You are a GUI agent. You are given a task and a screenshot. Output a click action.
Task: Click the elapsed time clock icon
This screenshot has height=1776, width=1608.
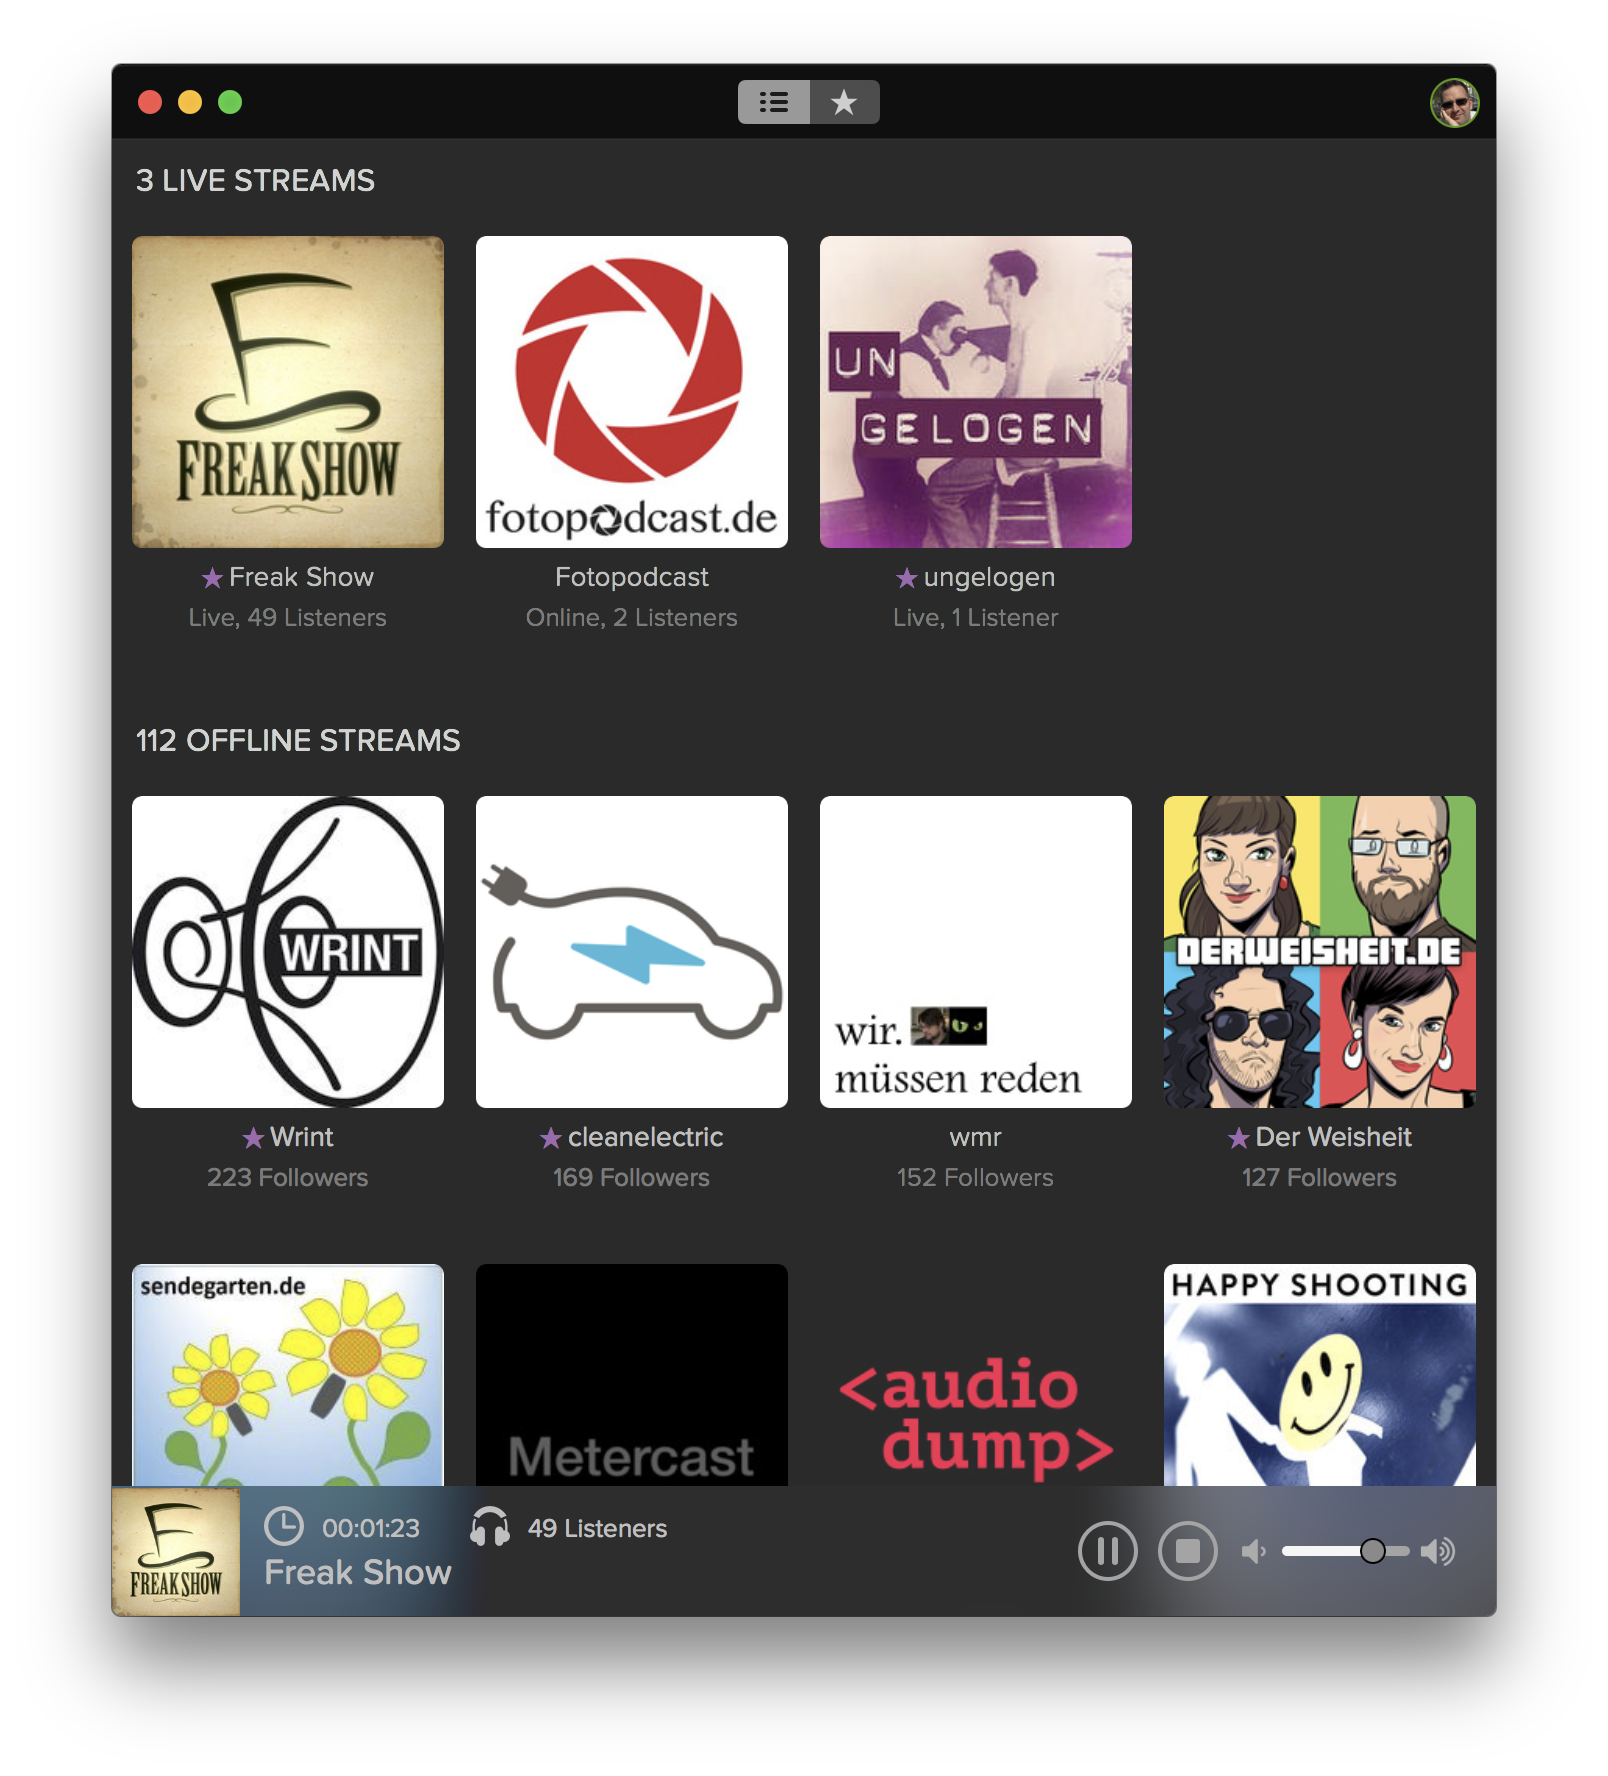284,1527
